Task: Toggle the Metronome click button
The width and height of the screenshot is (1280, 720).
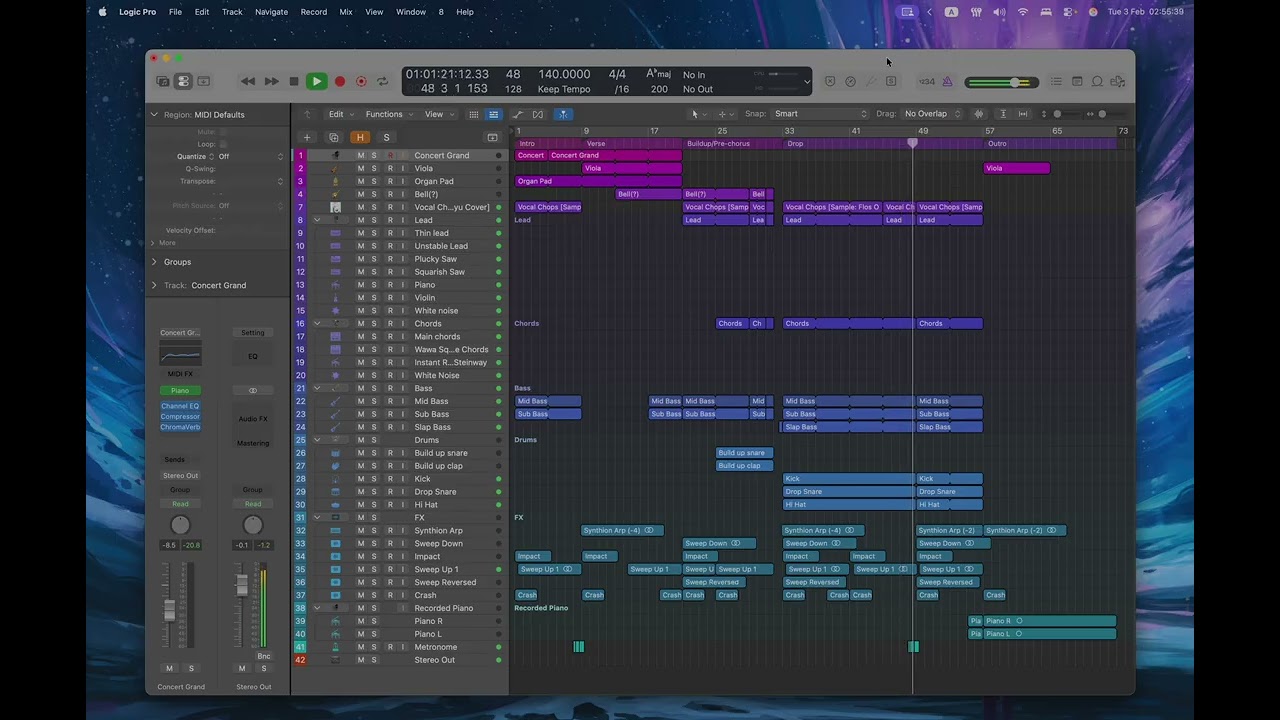Action: tap(947, 81)
